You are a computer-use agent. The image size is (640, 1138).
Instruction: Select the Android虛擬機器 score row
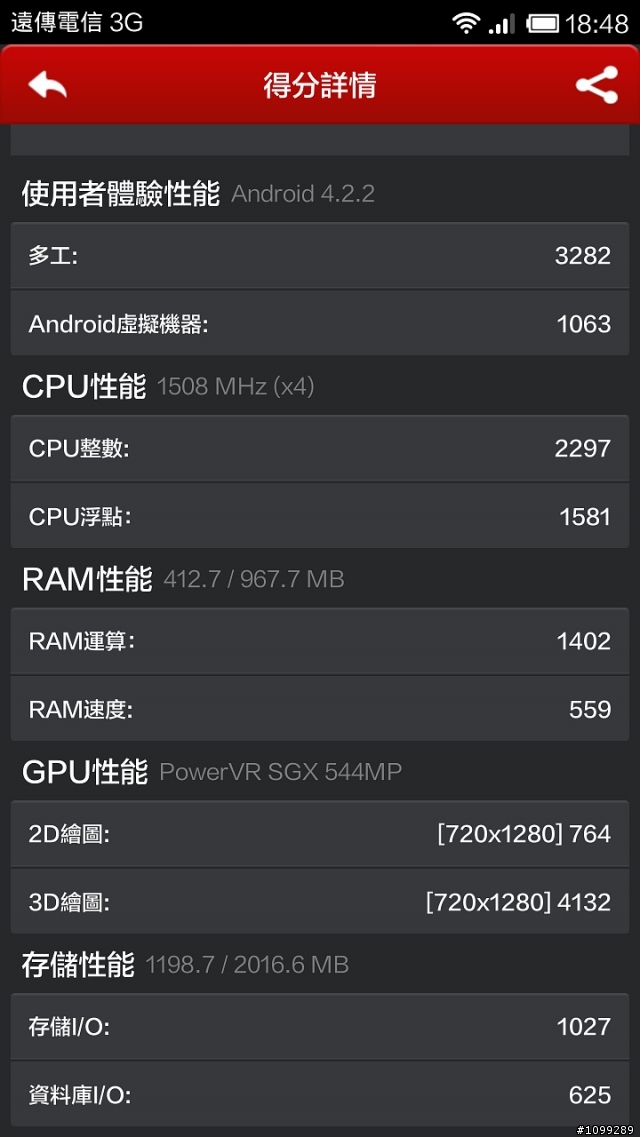pyautogui.click(x=320, y=323)
